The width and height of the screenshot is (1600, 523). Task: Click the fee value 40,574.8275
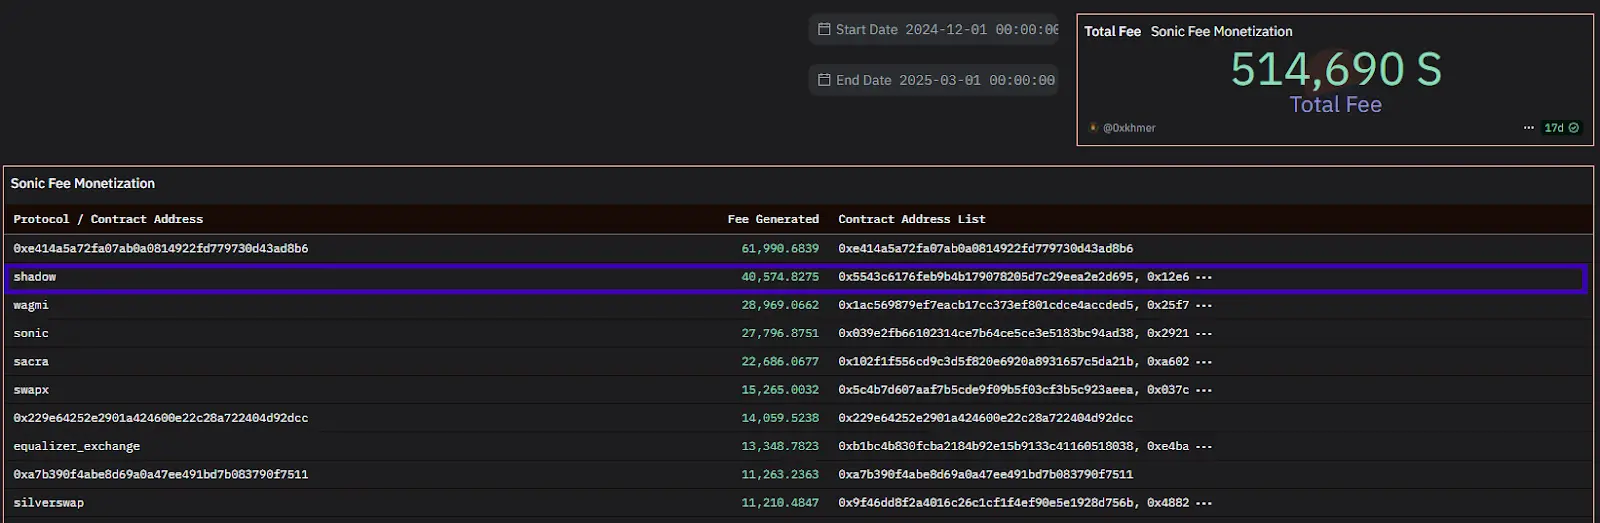pos(780,277)
